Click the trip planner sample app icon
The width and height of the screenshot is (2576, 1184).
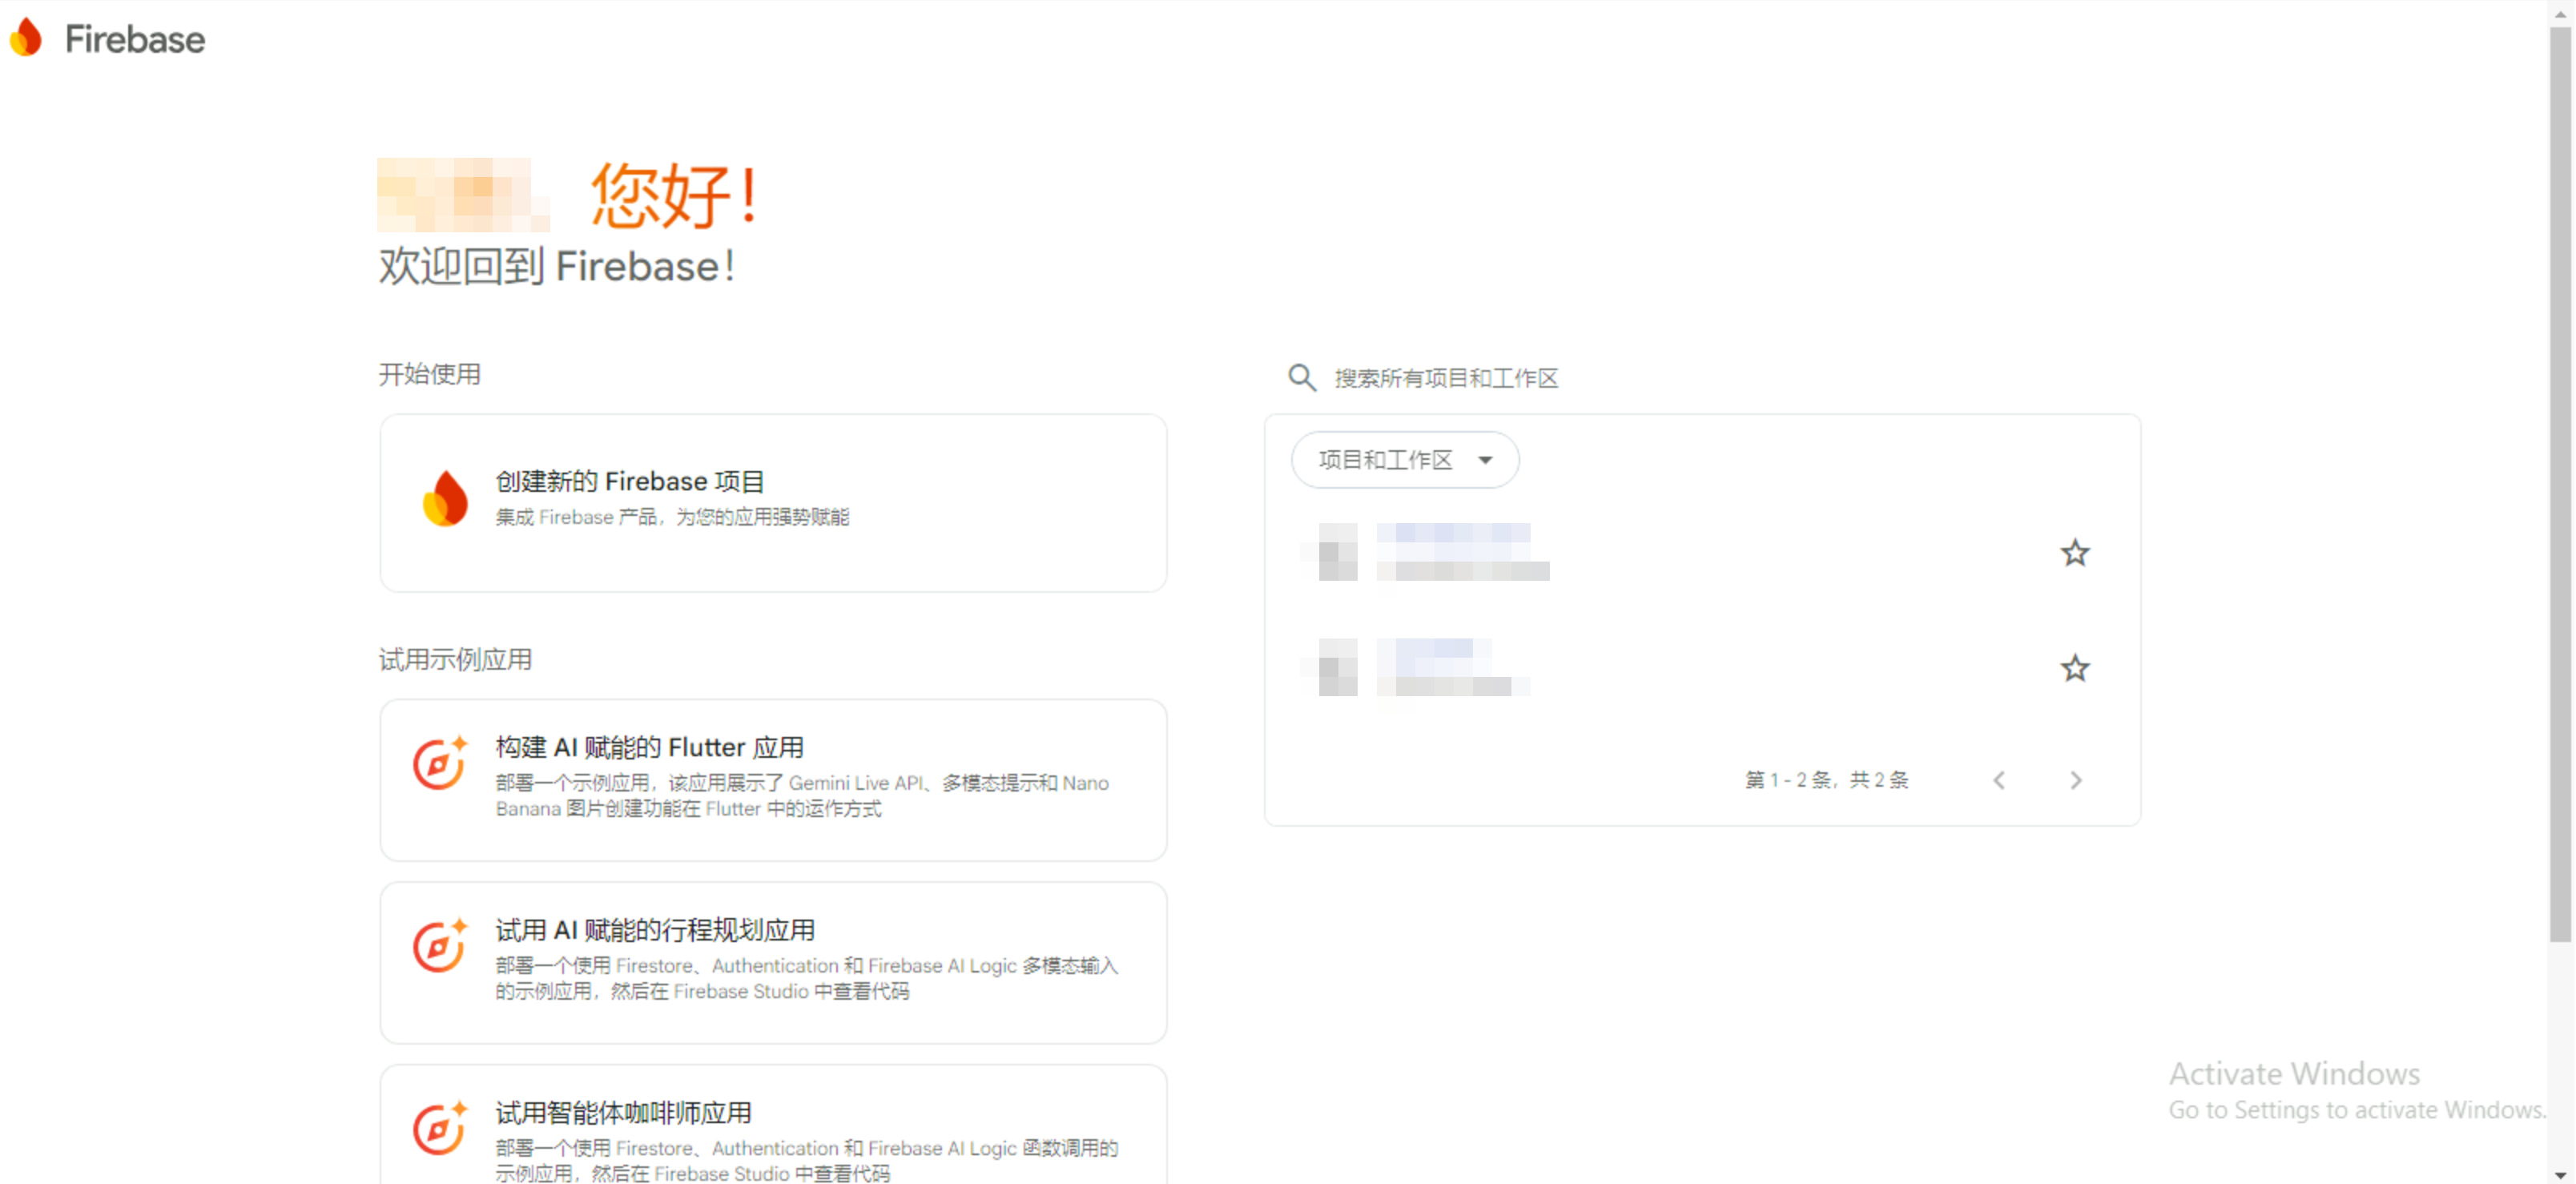pyautogui.click(x=440, y=946)
